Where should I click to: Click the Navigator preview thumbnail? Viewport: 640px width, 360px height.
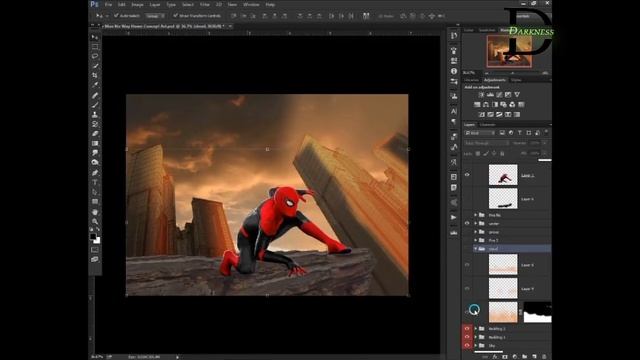coord(509,51)
